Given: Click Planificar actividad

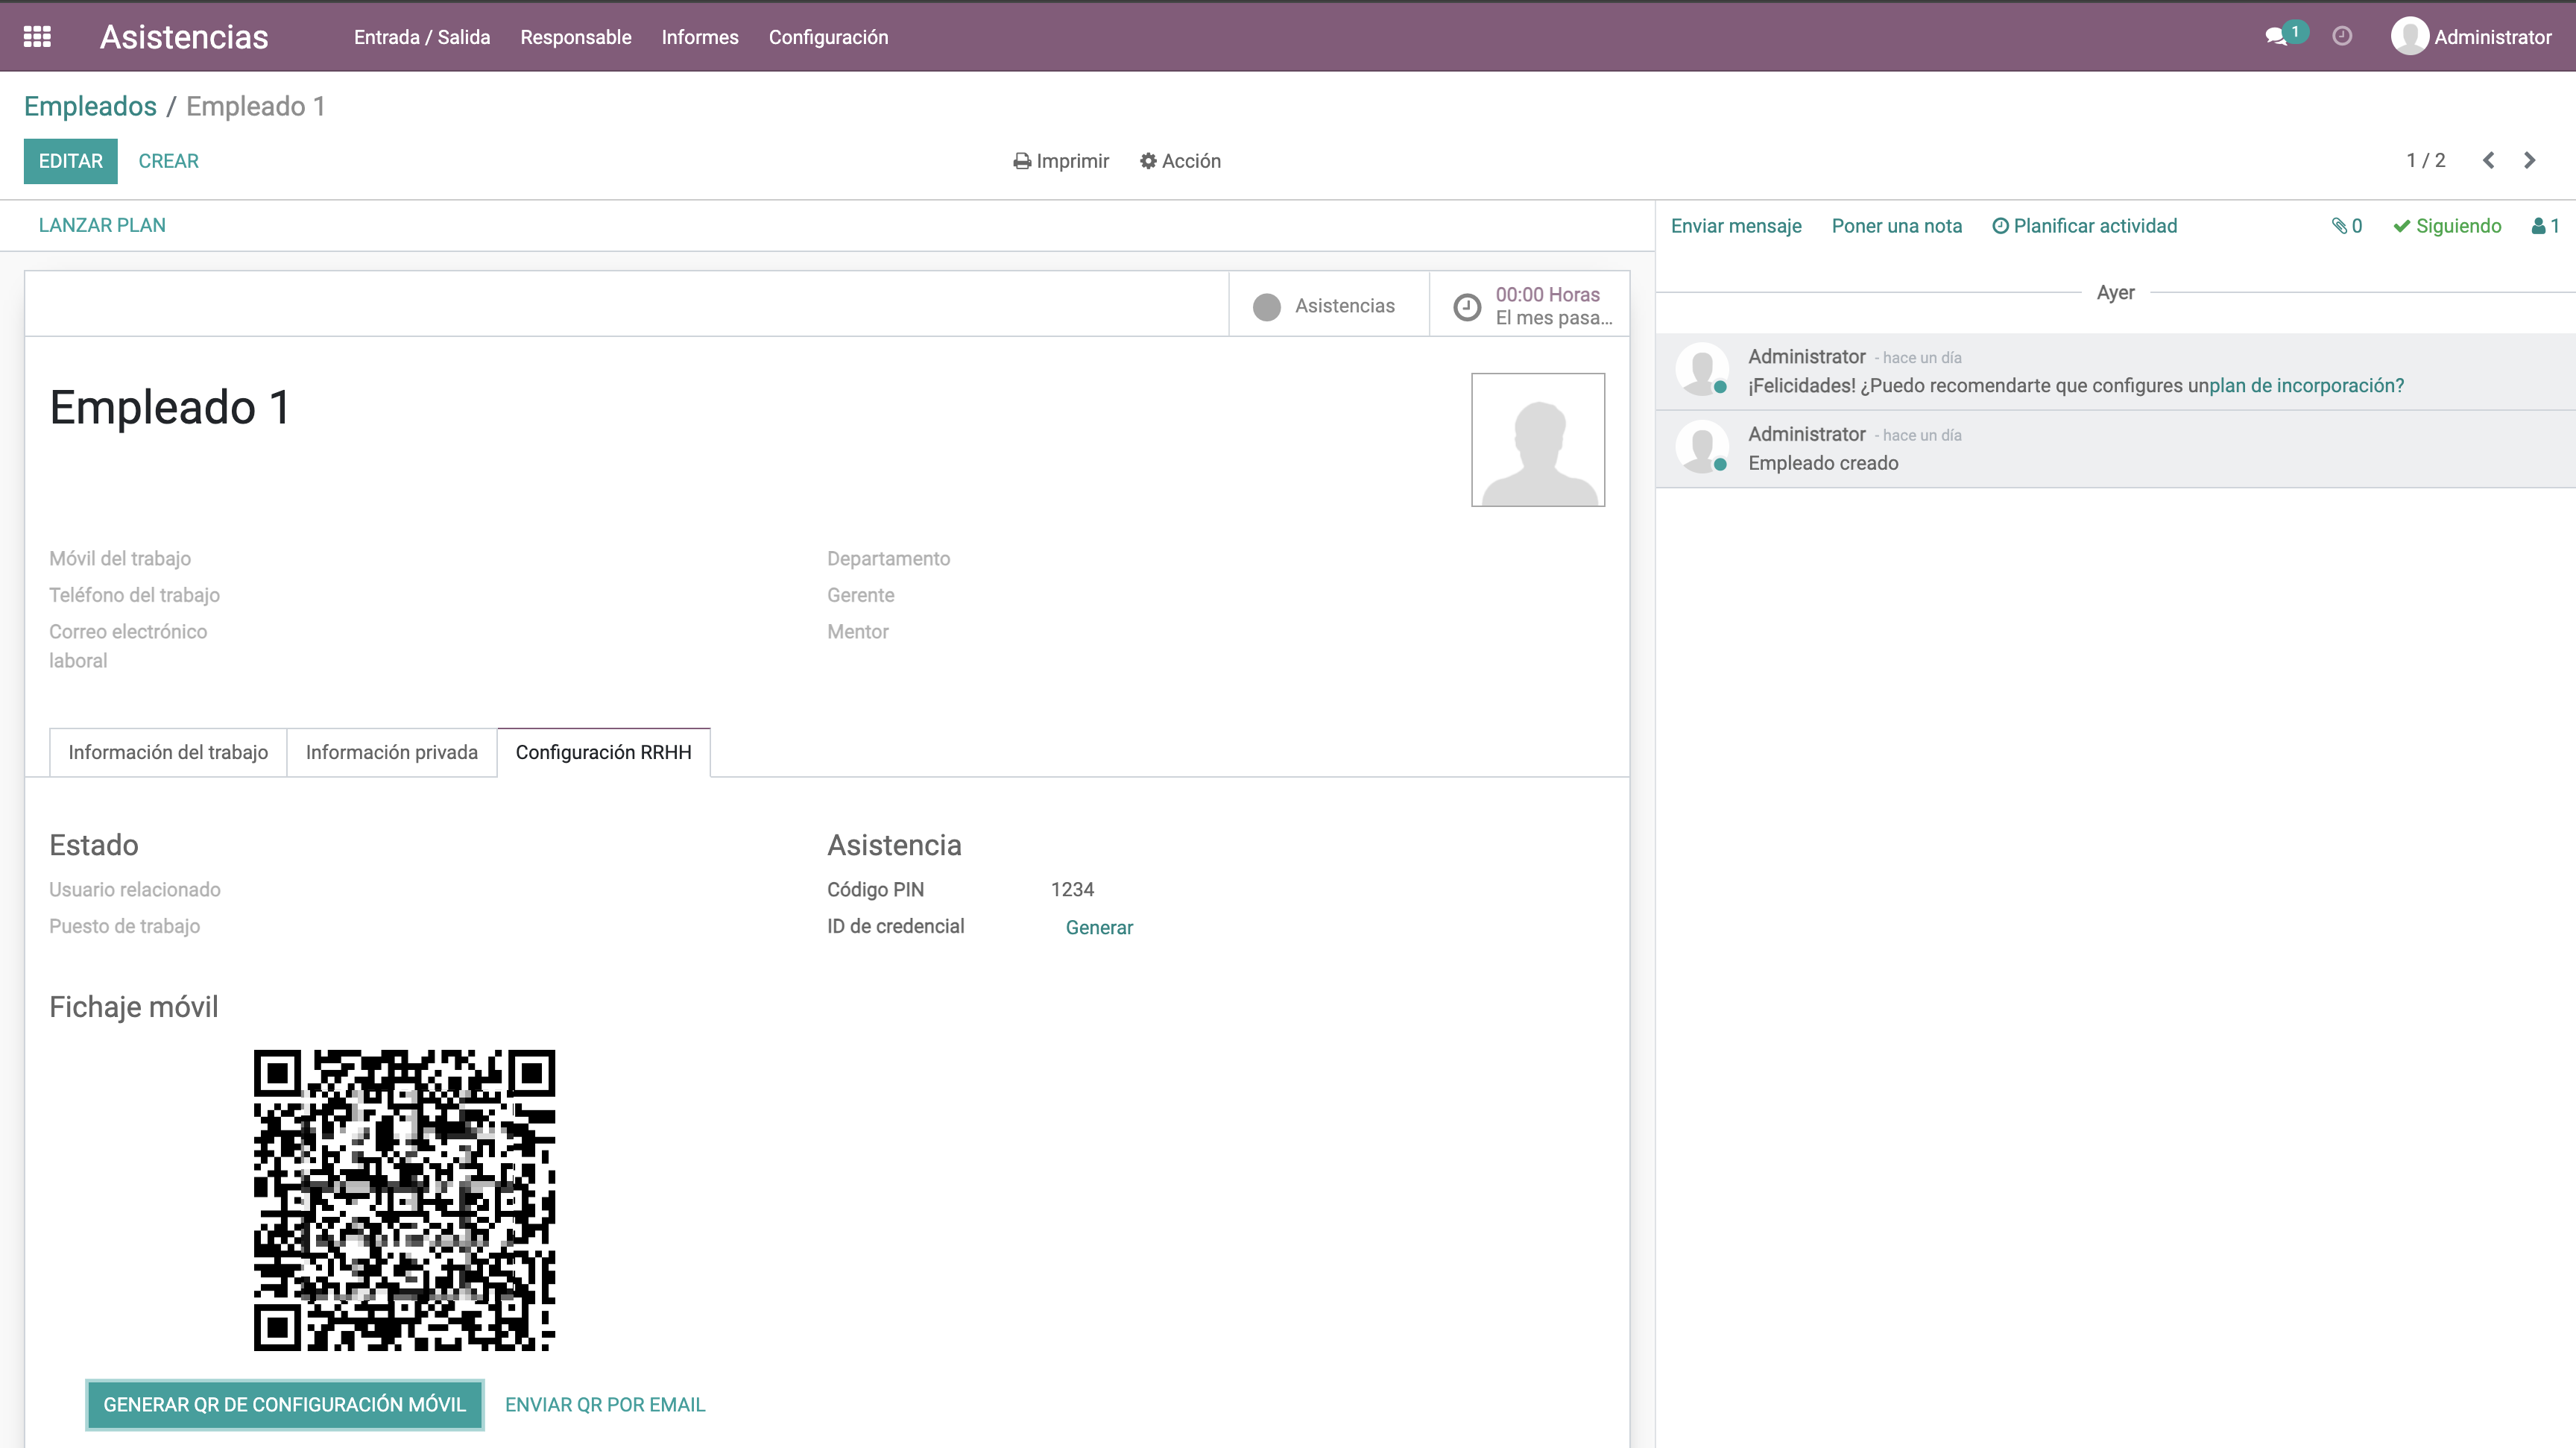Looking at the screenshot, I should coord(2084,226).
